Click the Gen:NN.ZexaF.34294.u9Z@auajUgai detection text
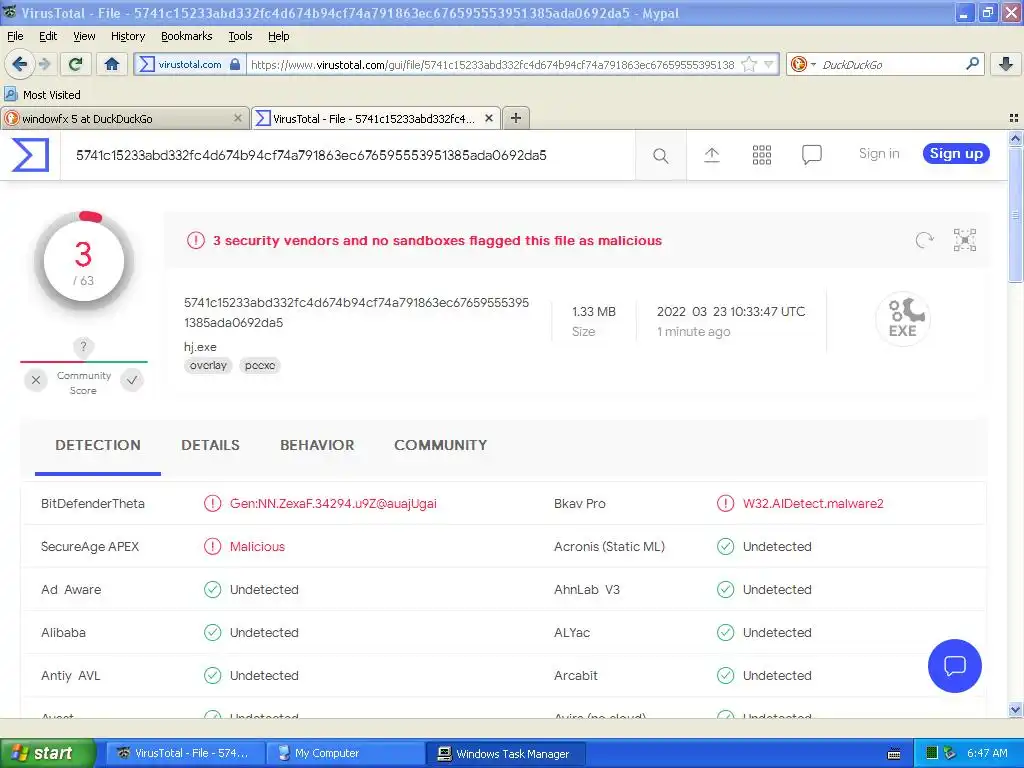The height and width of the screenshot is (768, 1024). [333, 504]
